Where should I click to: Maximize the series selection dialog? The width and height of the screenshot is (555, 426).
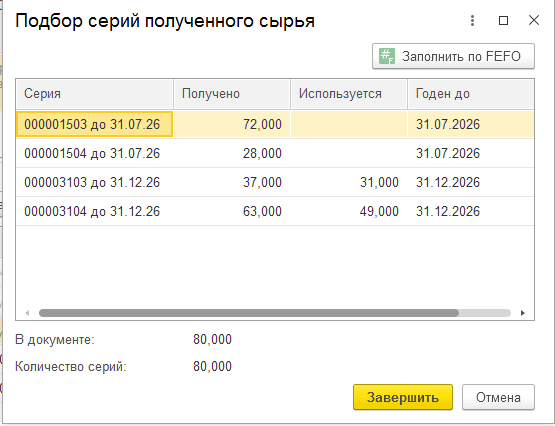pos(503,21)
